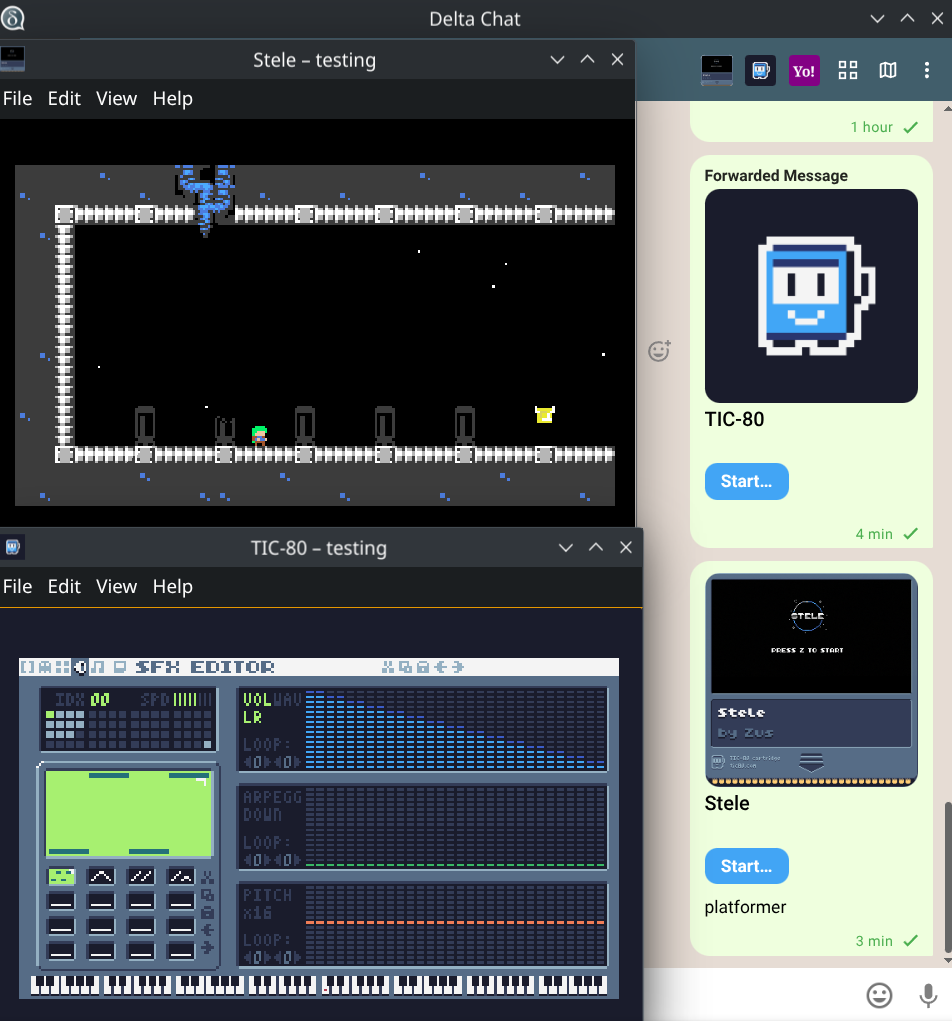Toggle the WAV mode in volume panel
952x1021 pixels.
click(x=287, y=700)
